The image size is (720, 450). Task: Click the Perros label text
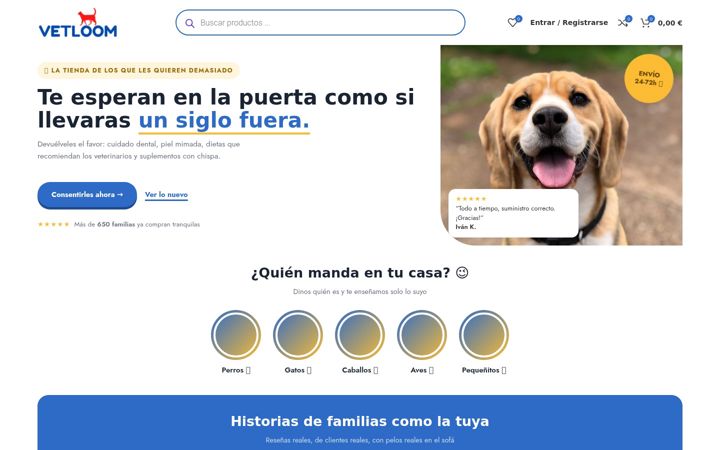pyautogui.click(x=232, y=370)
